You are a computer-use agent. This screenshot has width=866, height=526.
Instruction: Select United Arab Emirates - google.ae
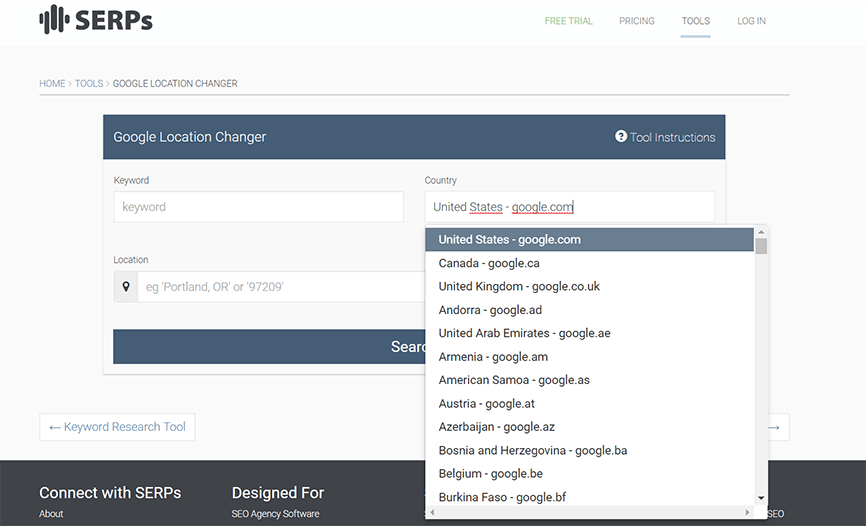coord(589,333)
